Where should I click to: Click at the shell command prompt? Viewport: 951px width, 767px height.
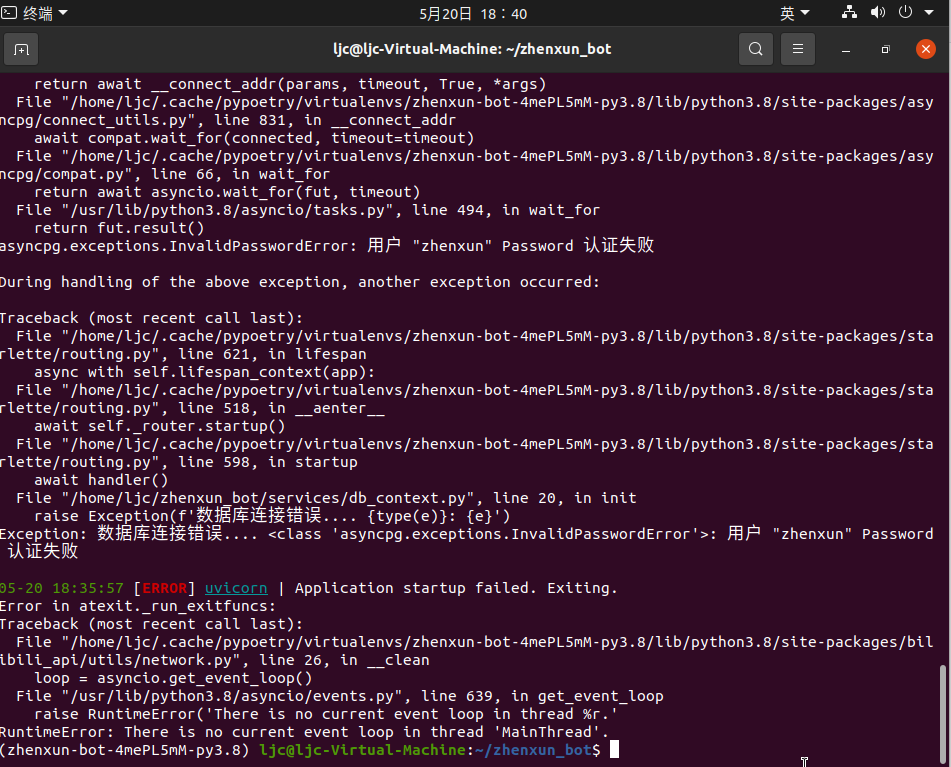(598, 750)
